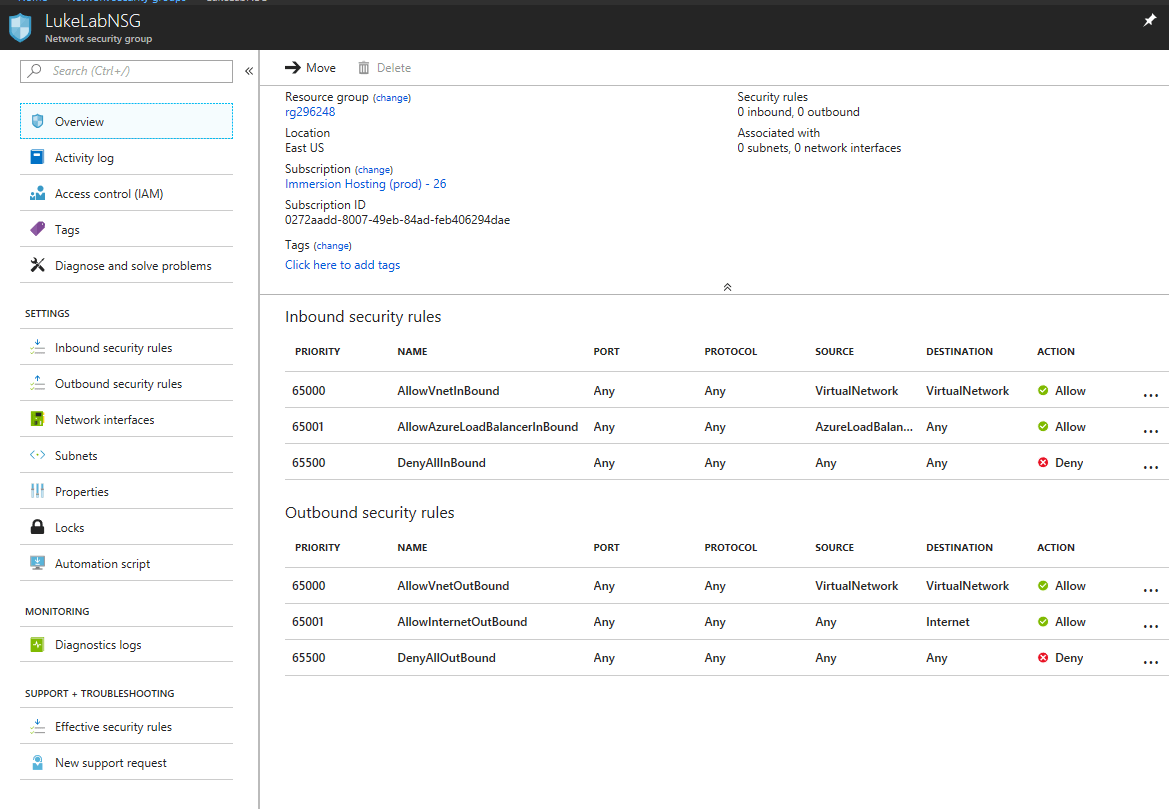Go to Access control (IAM)
Image resolution: width=1169 pixels, height=809 pixels.
(x=126, y=193)
